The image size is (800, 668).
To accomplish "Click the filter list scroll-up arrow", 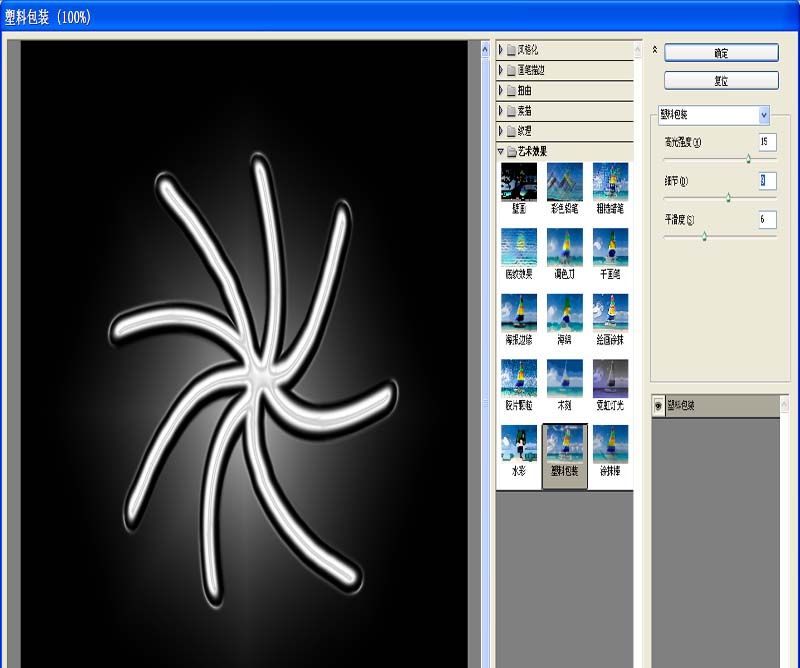I will [637, 50].
